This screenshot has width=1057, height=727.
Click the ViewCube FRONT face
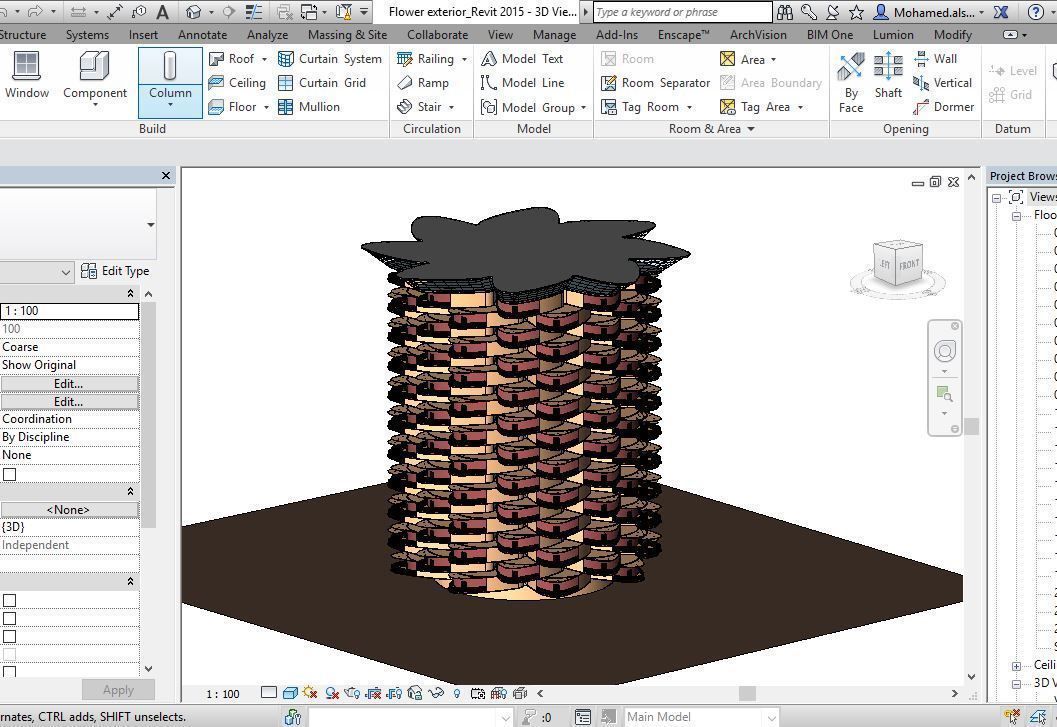tap(908, 265)
